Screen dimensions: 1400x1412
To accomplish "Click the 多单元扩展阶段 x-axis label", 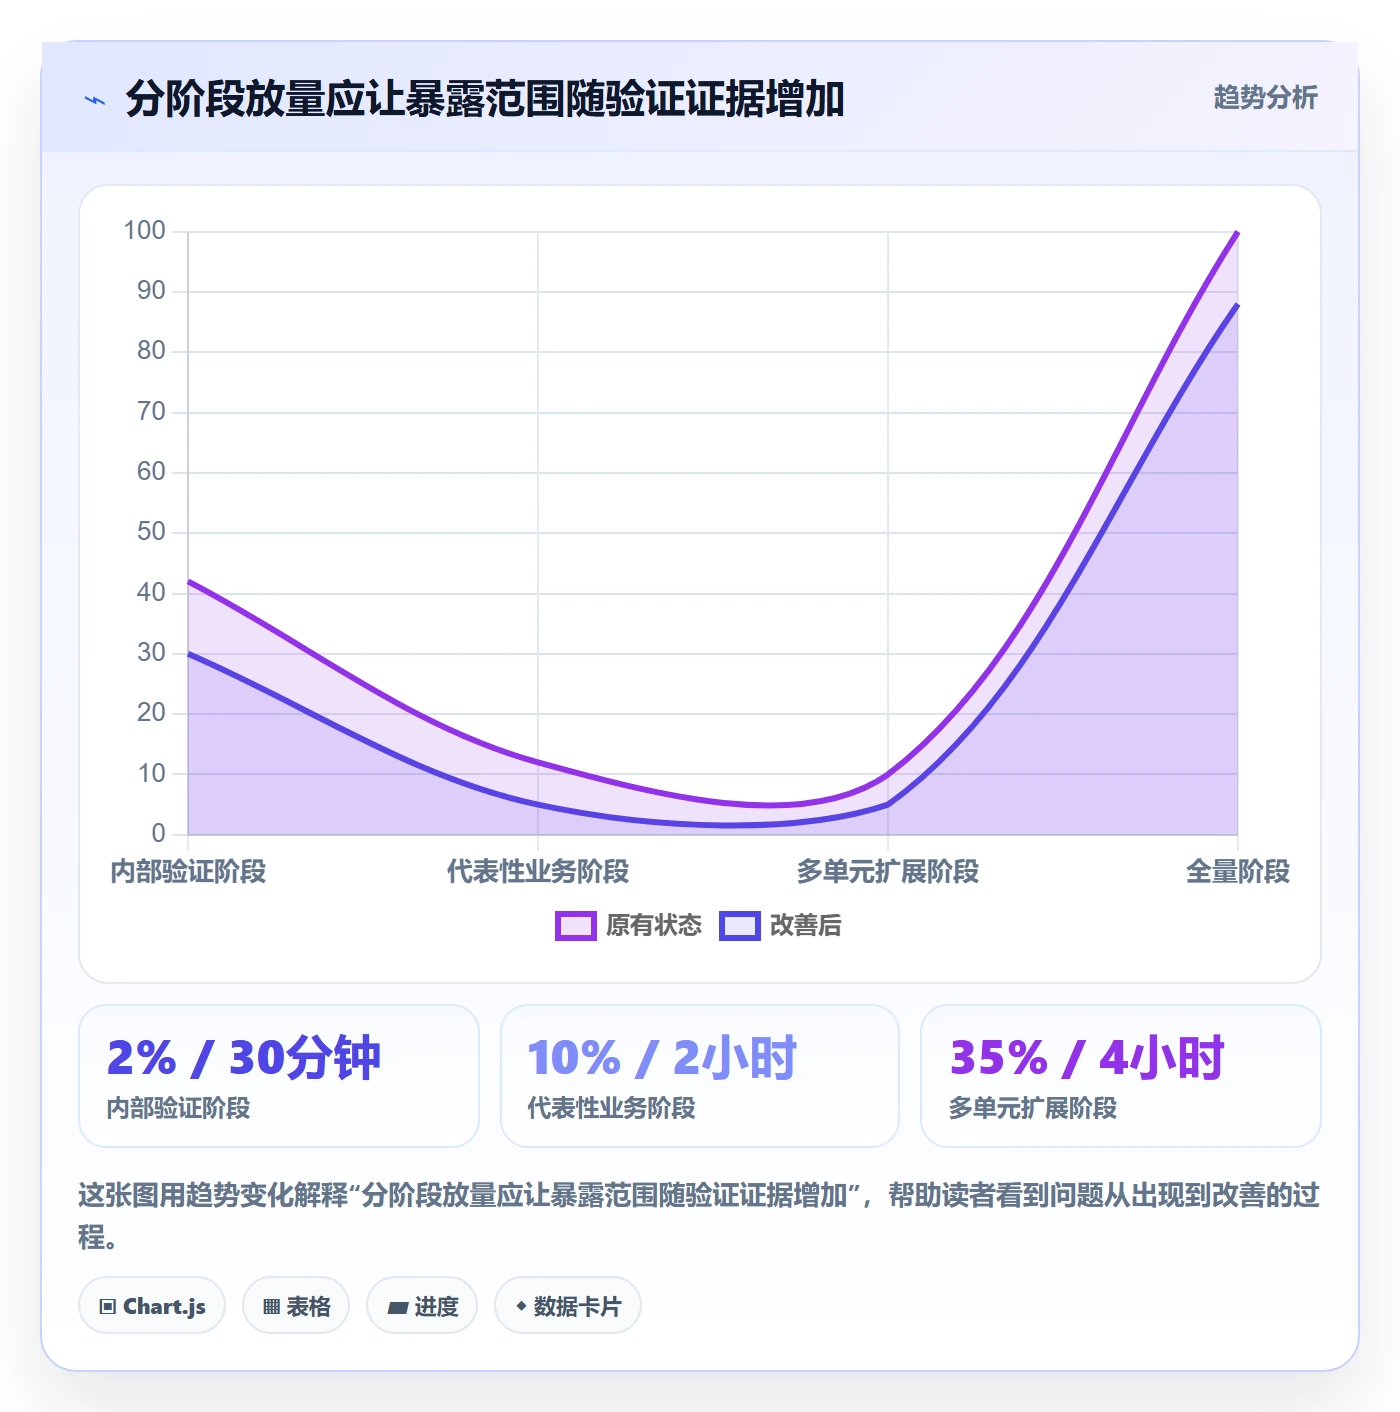I will (x=888, y=872).
